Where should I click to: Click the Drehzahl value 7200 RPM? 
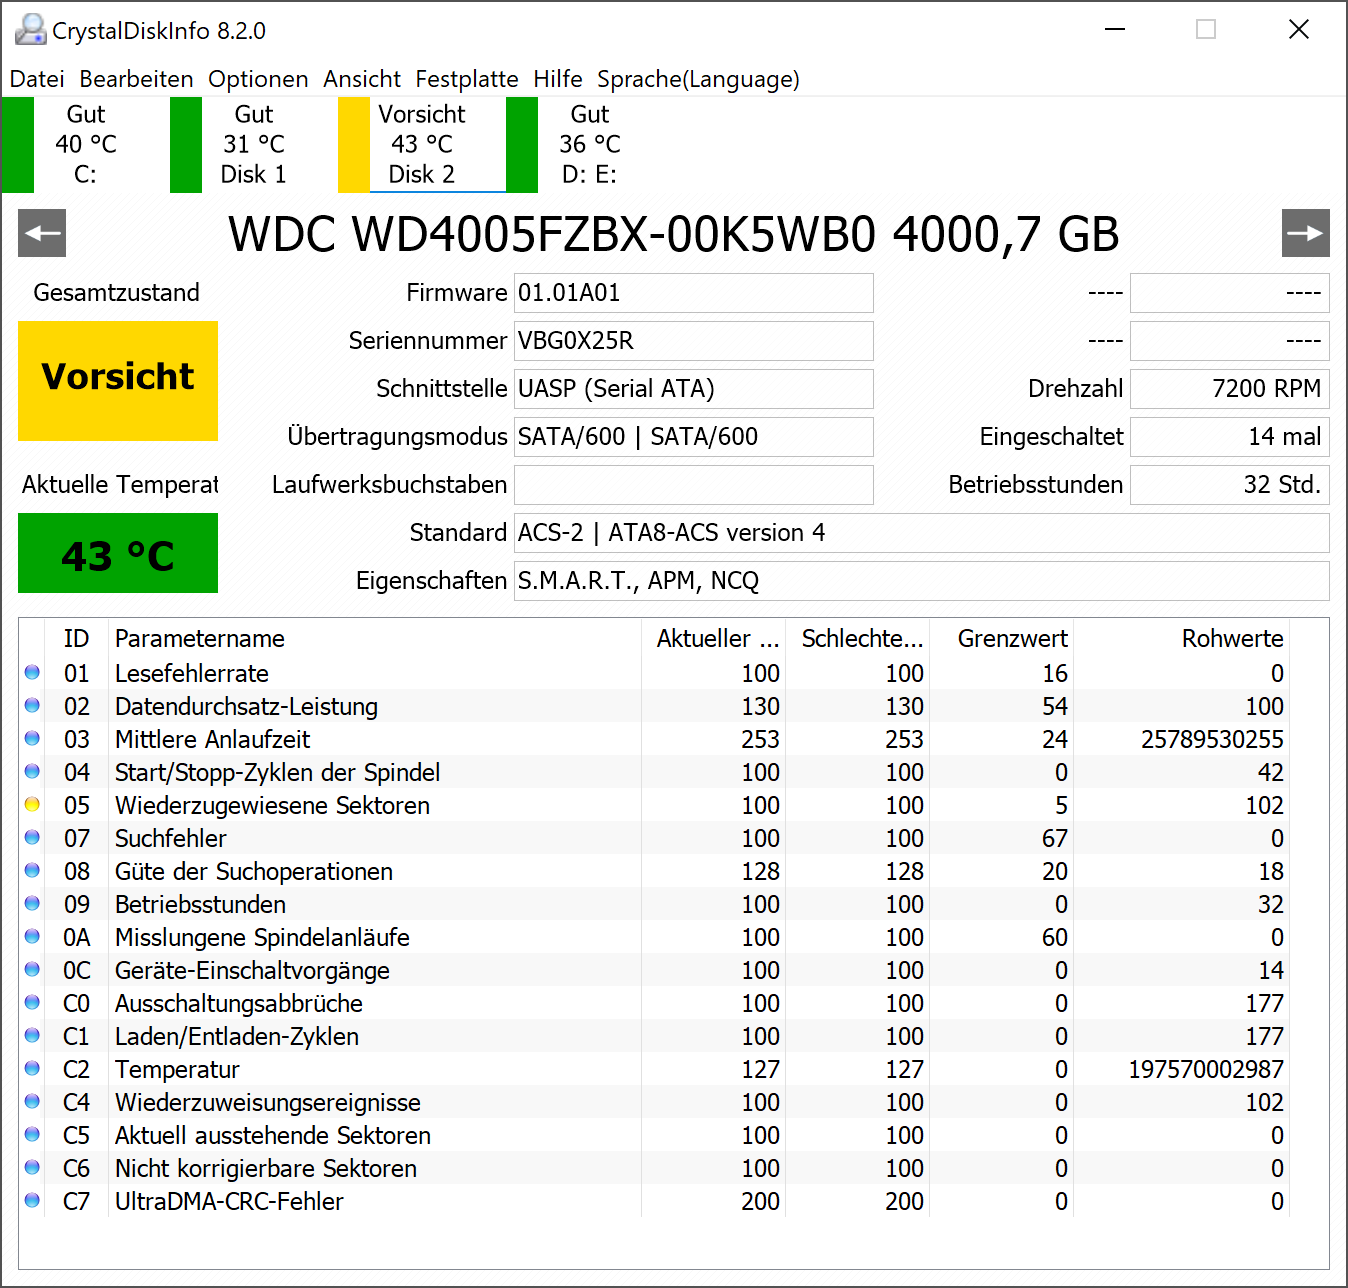pos(1230,389)
